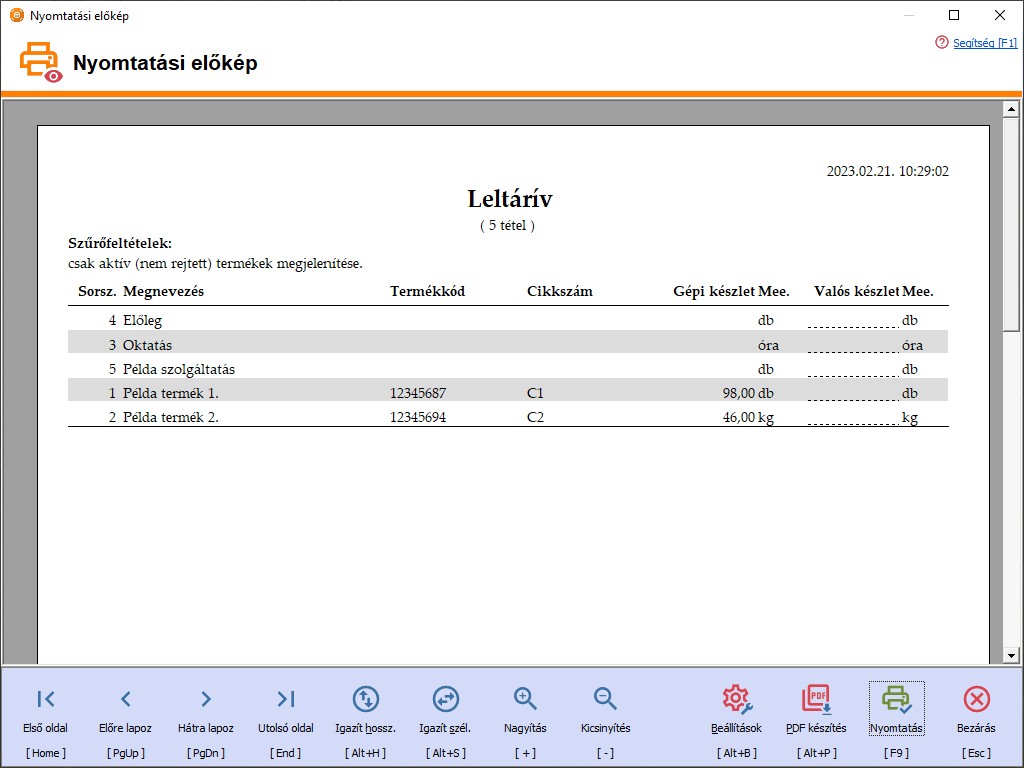Zoom out with the Kicsinyítés magnifier
The width and height of the screenshot is (1024, 768).
click(604, 699)
